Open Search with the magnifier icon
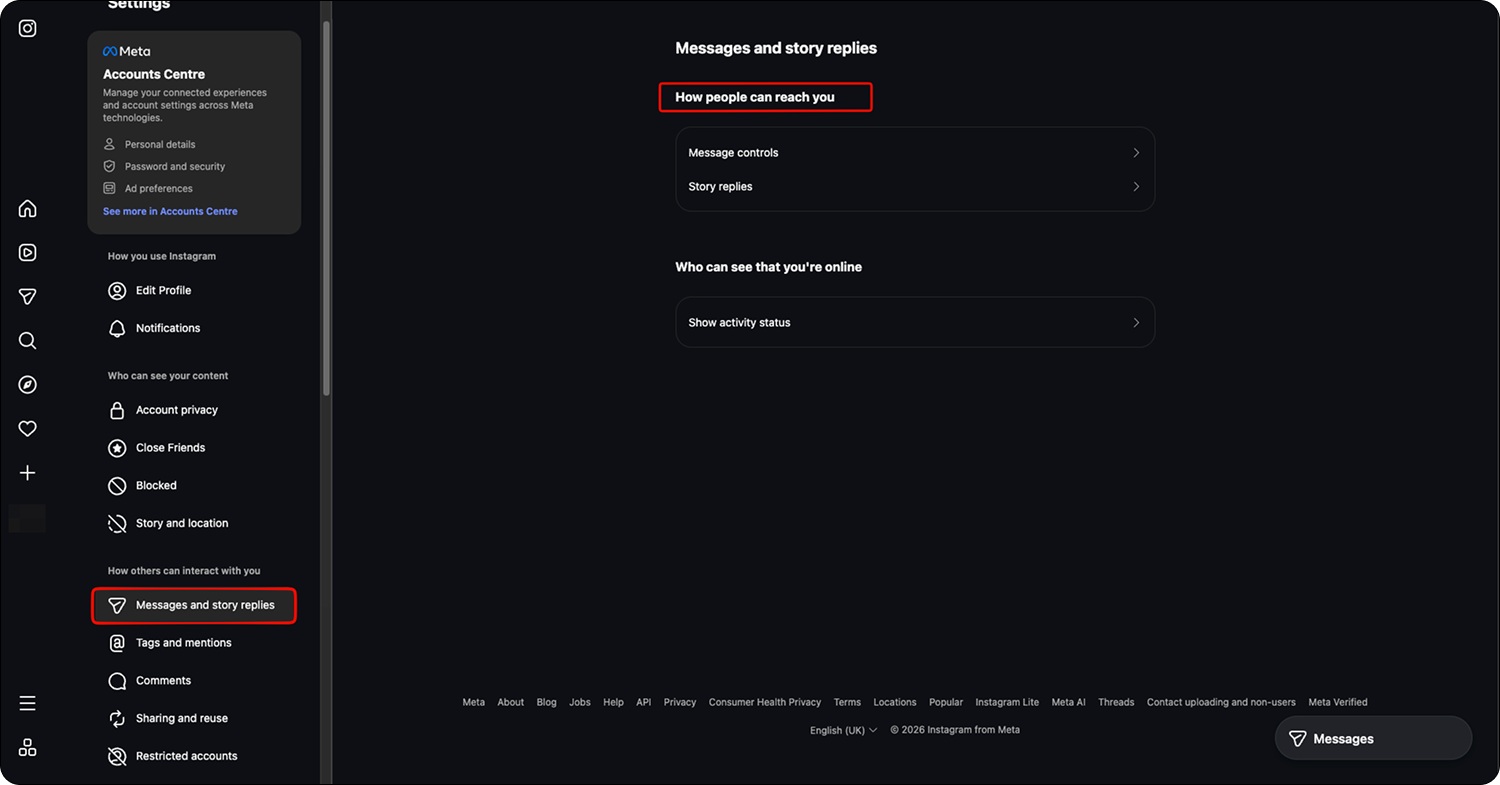 (x=28, y=341)
